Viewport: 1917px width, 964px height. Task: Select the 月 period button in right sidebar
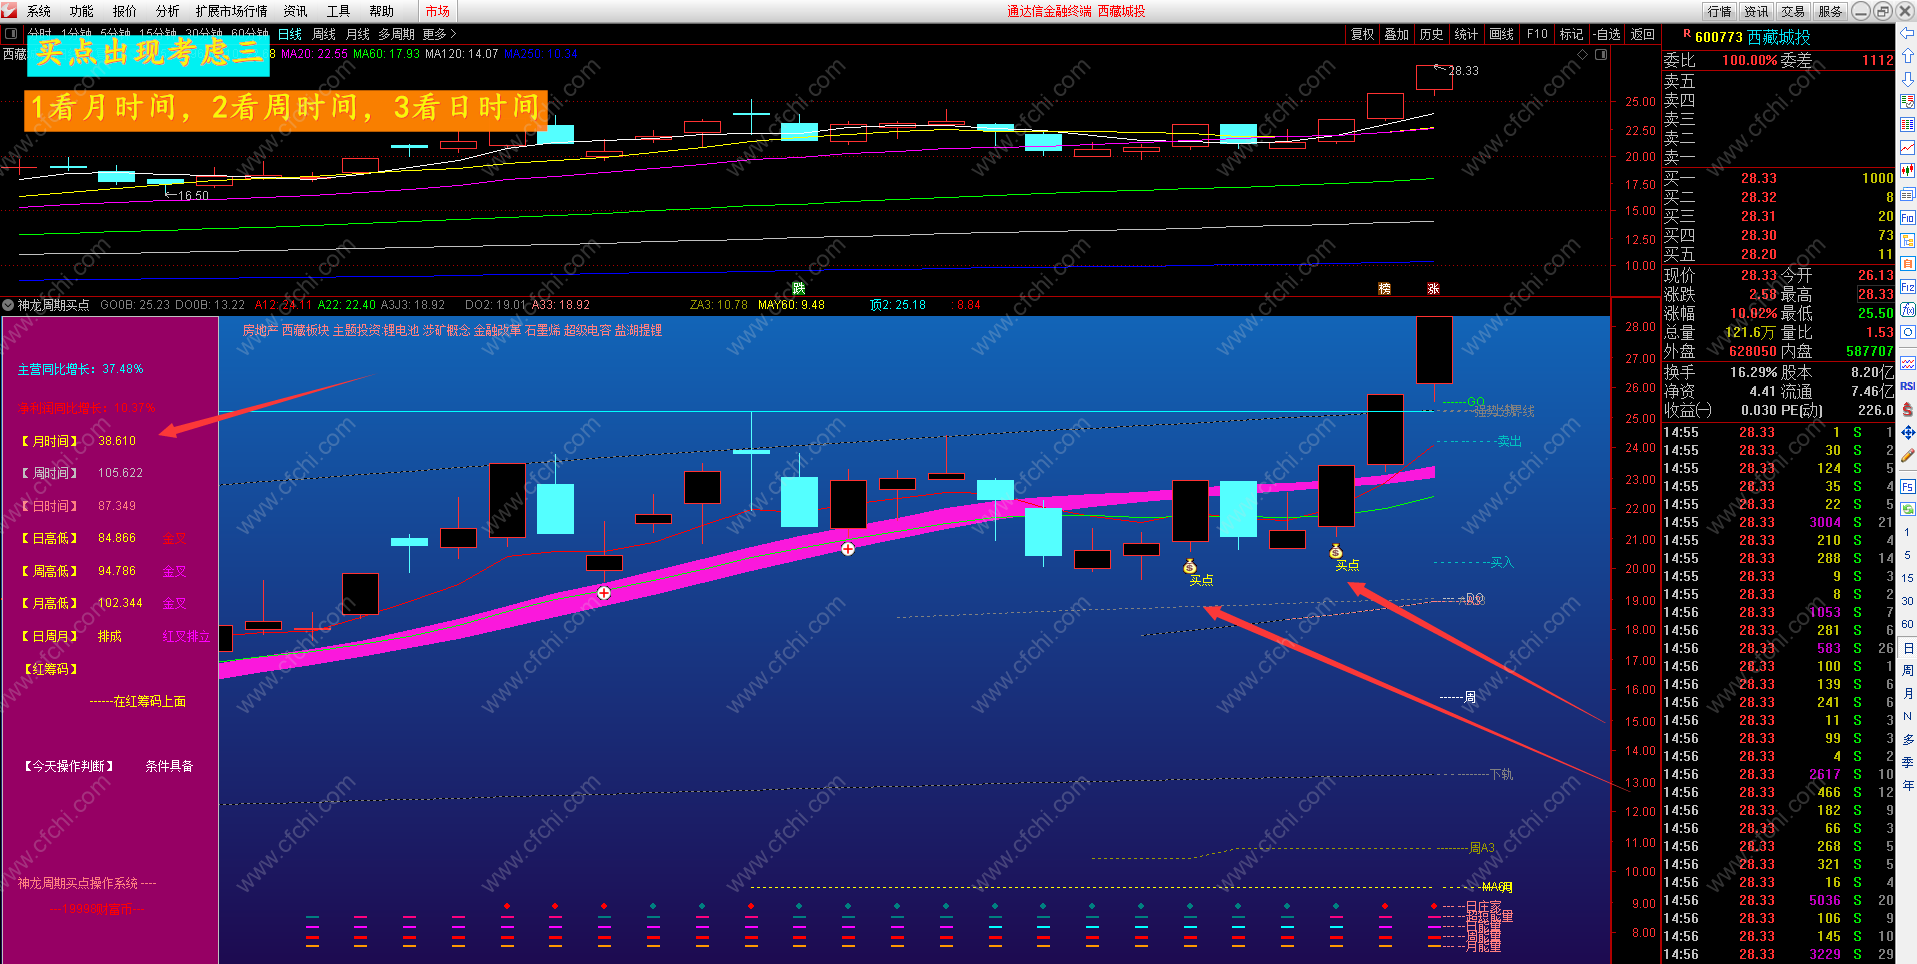(x=1907, y=693)
